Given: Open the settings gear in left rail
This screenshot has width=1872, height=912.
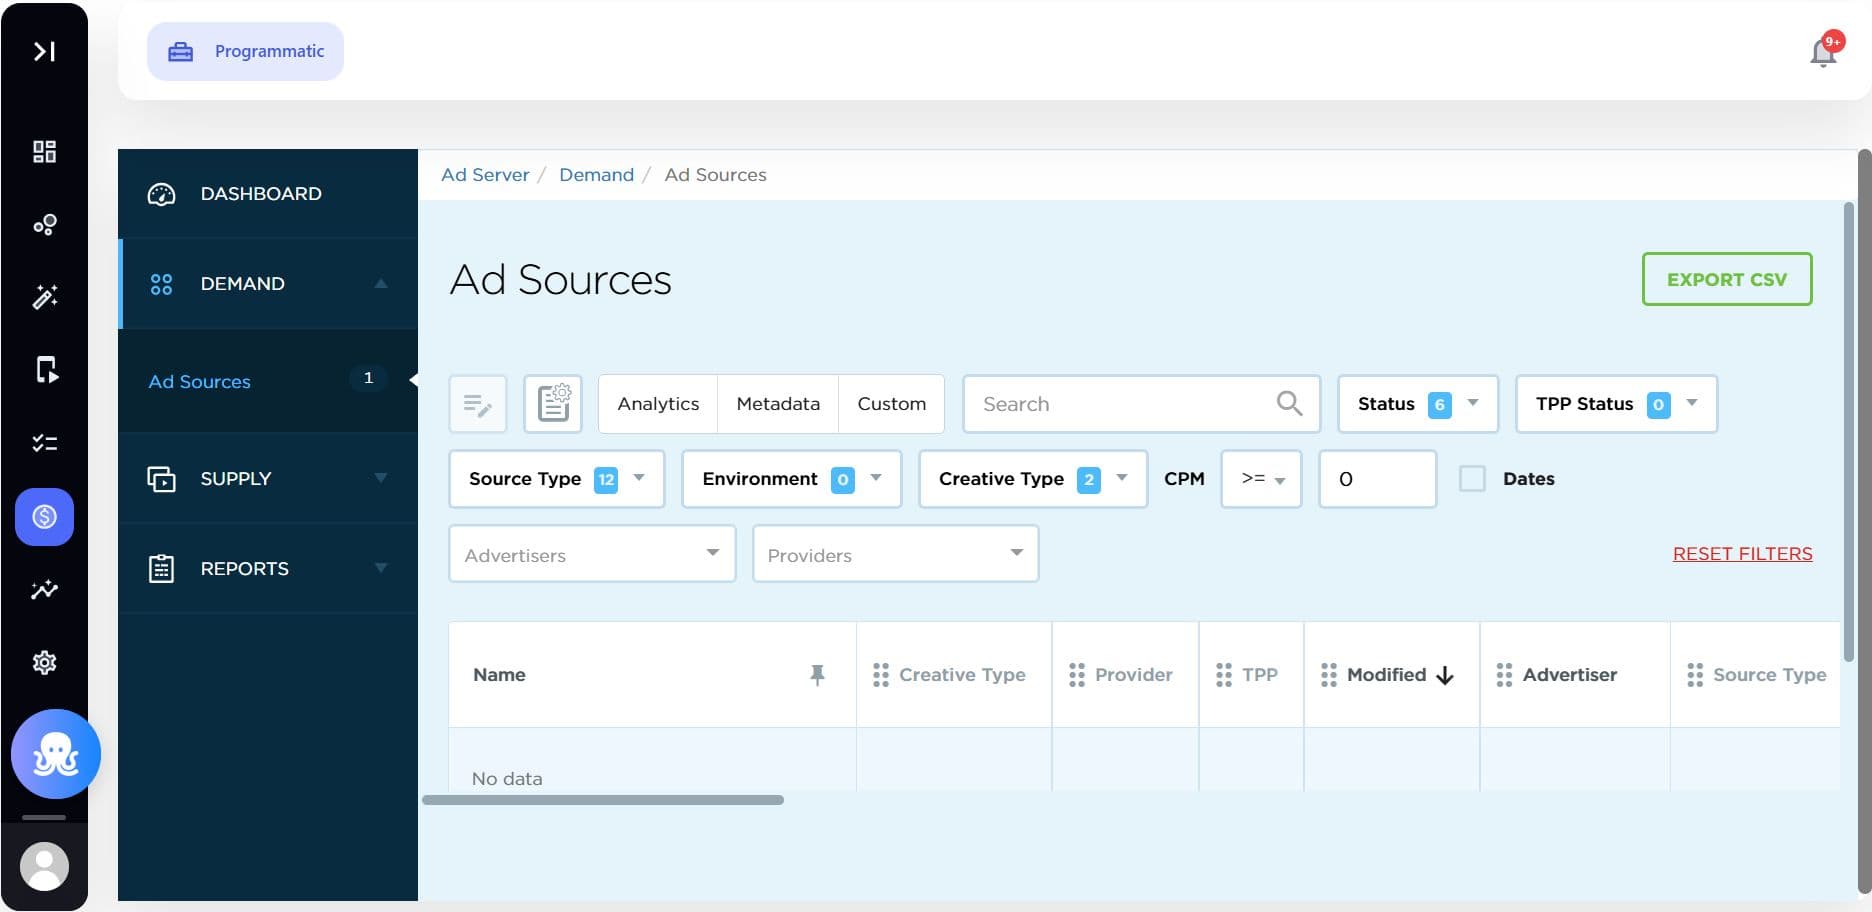Looking at the screenshot, I should pos(44,662).
